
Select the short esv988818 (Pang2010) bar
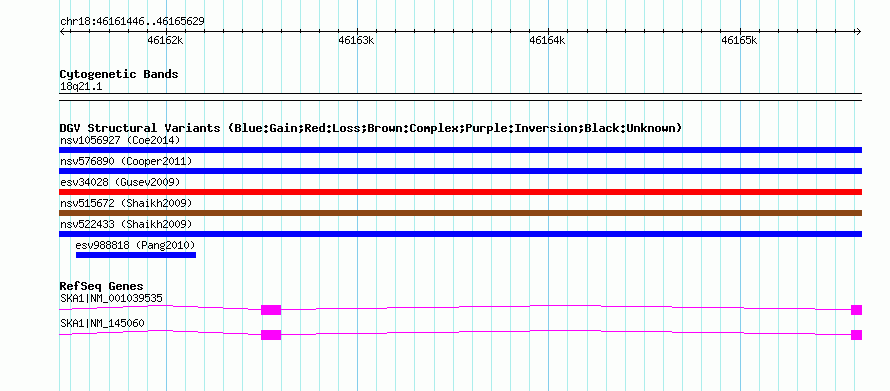[x=136, y=255]
